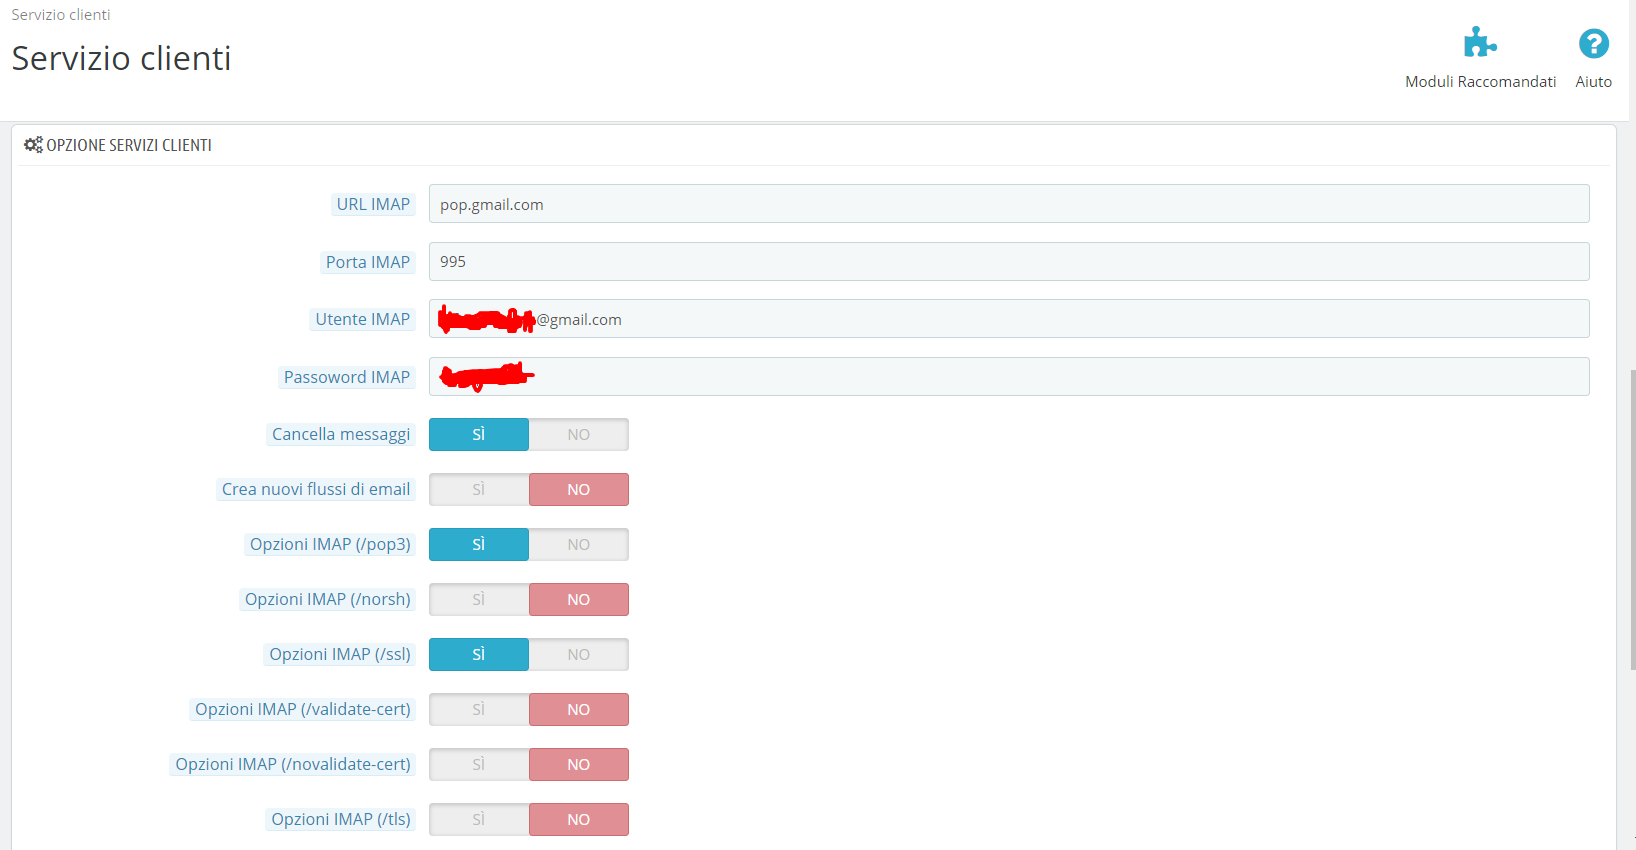Enable SÌ for Opzioni IMAP (/ssl)
Viewport: 1636px width, 850px height.
click(479, 654)
